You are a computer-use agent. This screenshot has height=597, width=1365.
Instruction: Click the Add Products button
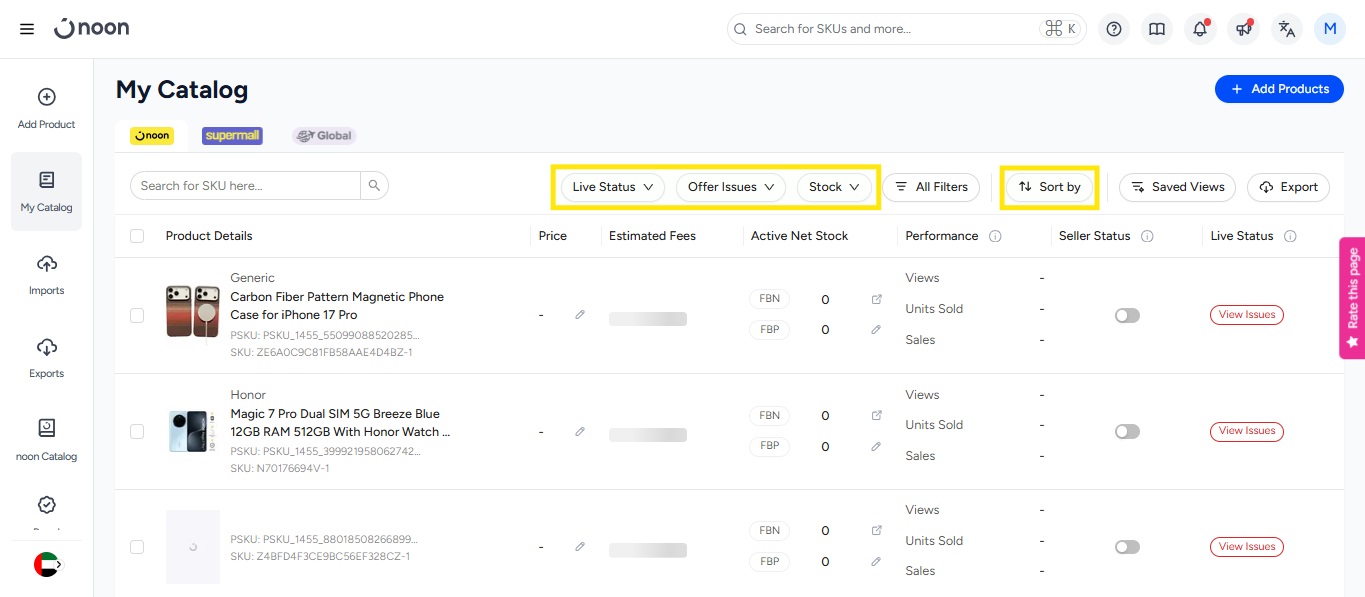coord(1279,89)
